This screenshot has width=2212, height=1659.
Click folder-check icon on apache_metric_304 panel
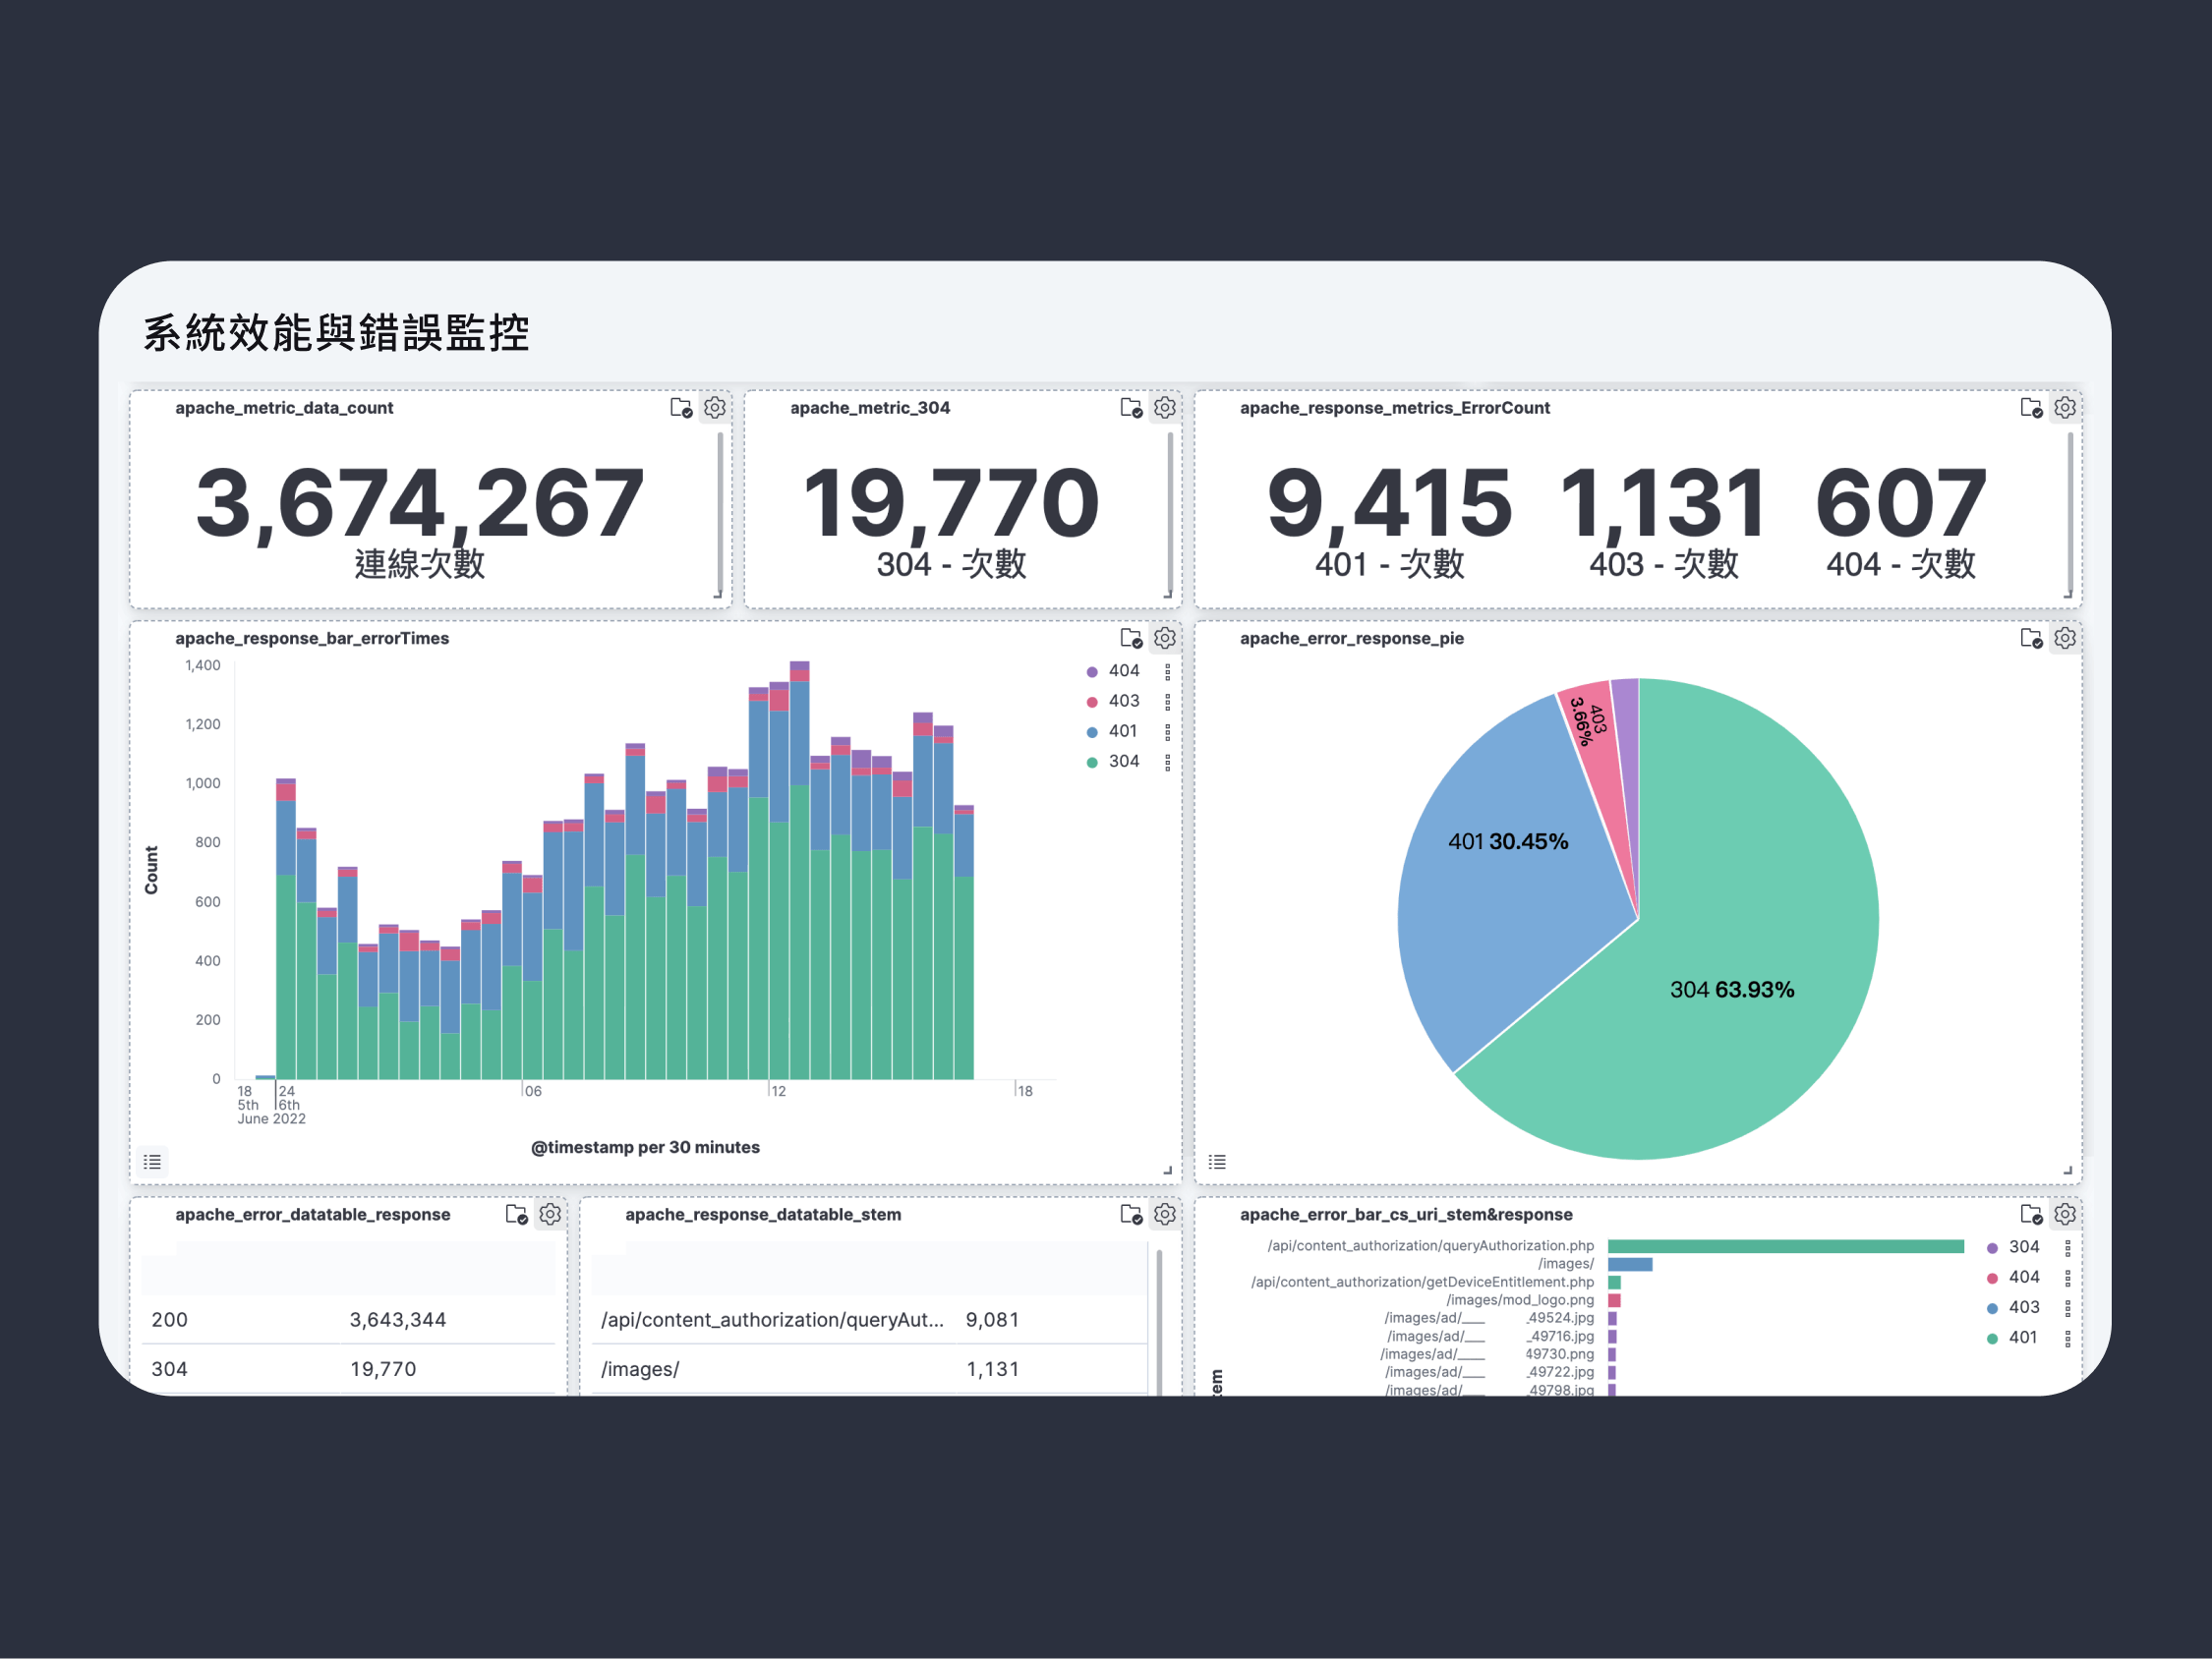1130,408
